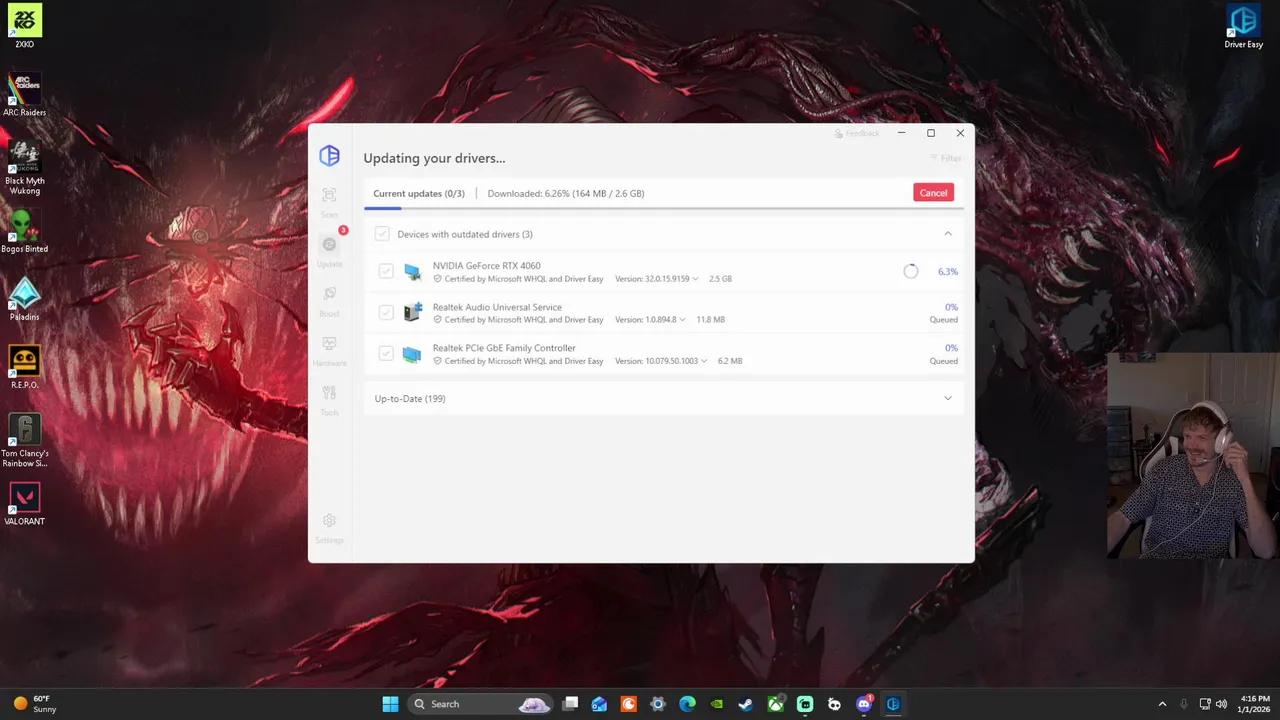Collapse the outdated drivers group chevron
The width and height of the screenshot is (1280, 720).
(x=948, y=234)
